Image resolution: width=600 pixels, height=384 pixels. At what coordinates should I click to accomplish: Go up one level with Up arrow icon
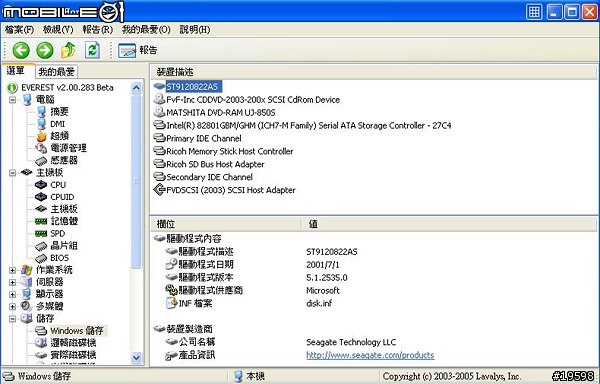pyautogui.click(x=68, y=50)
